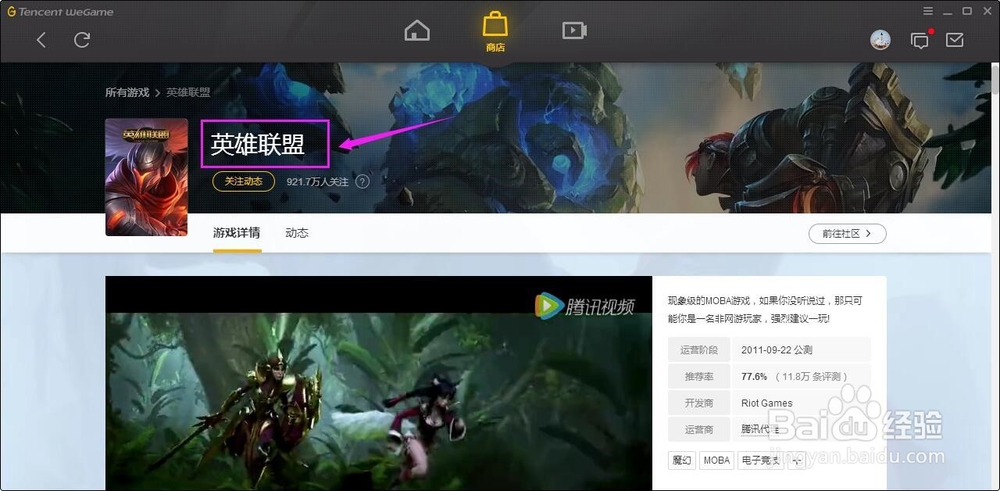This screenshot has width=1000, height=491.
Task: Maximize the WeGame window
Action: pyautogui.click(x=967, y=11)
